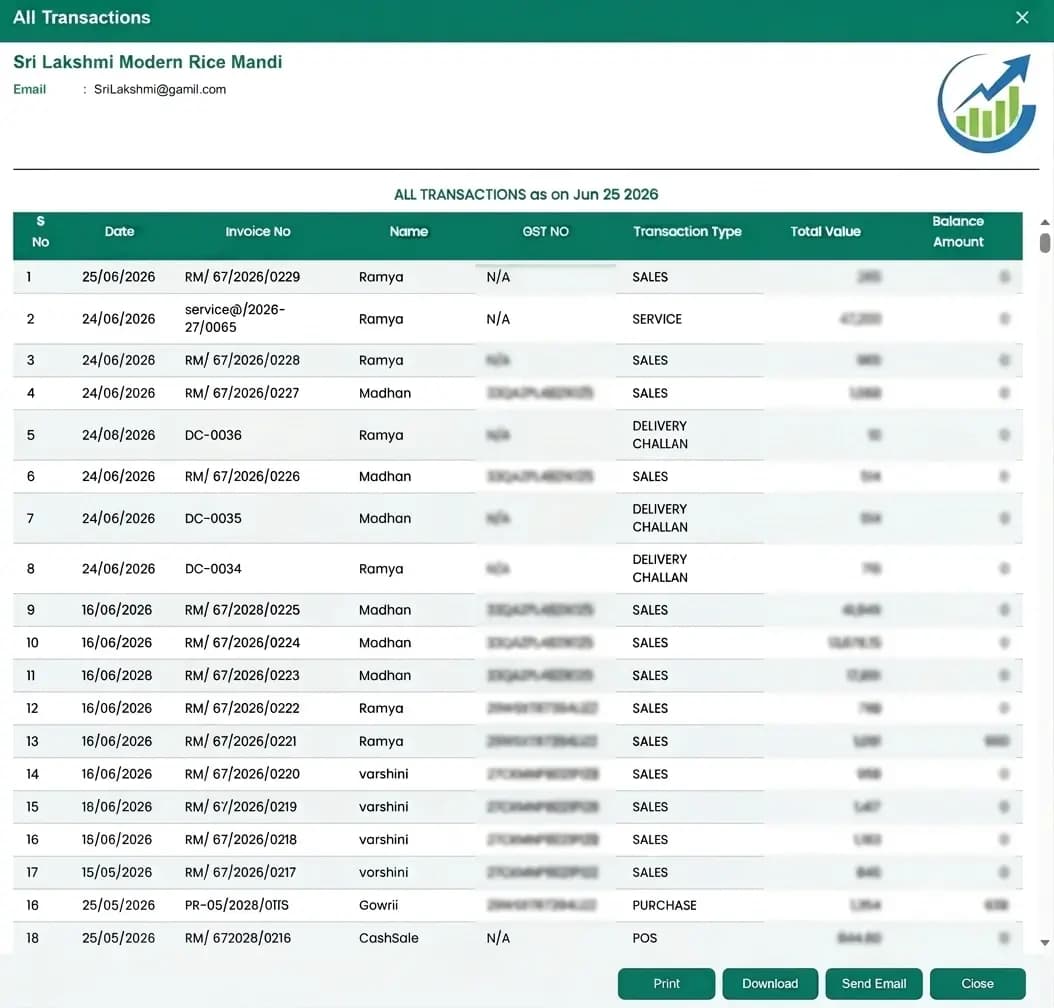Click the Gowrii name cell

tap(378, 905)
